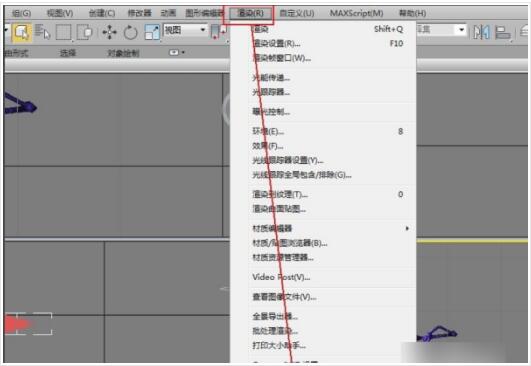Choose the Rectangular Selection Region tool
Viewport: 531px width, 366px height.
click(63, 33)
